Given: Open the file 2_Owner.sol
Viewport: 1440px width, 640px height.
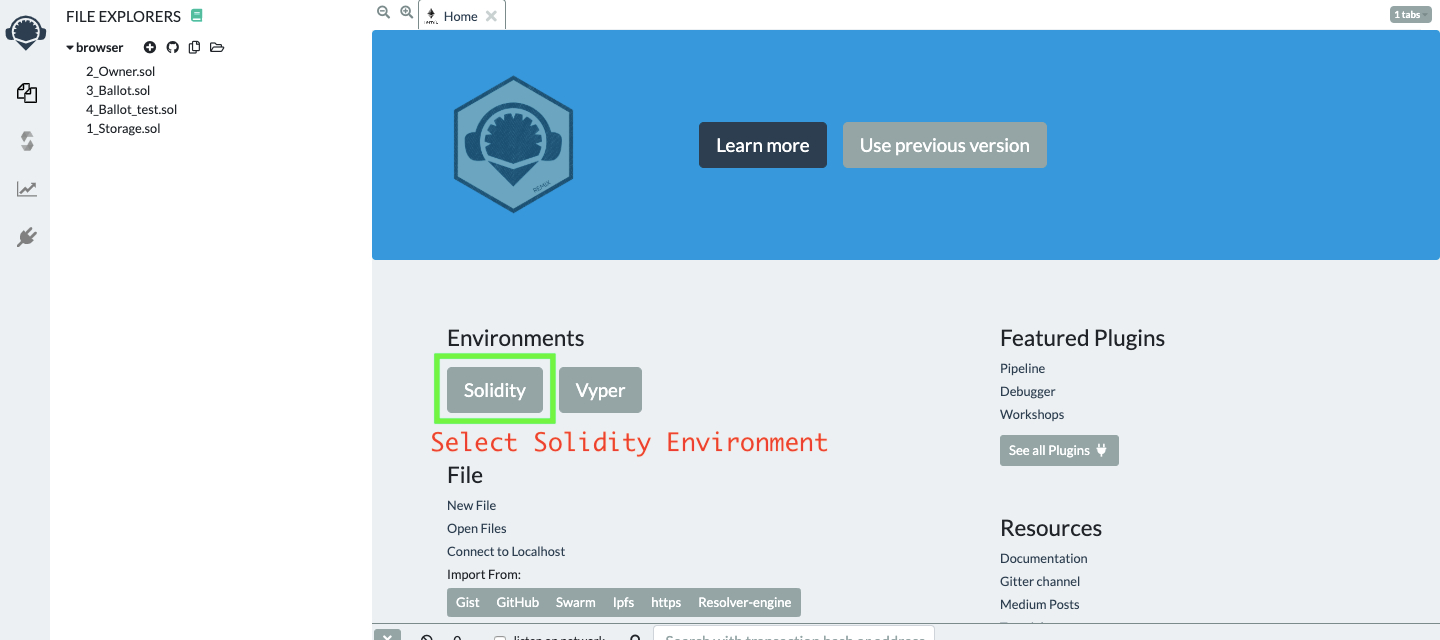Looking at the screenshot, I should click(120, 72).
